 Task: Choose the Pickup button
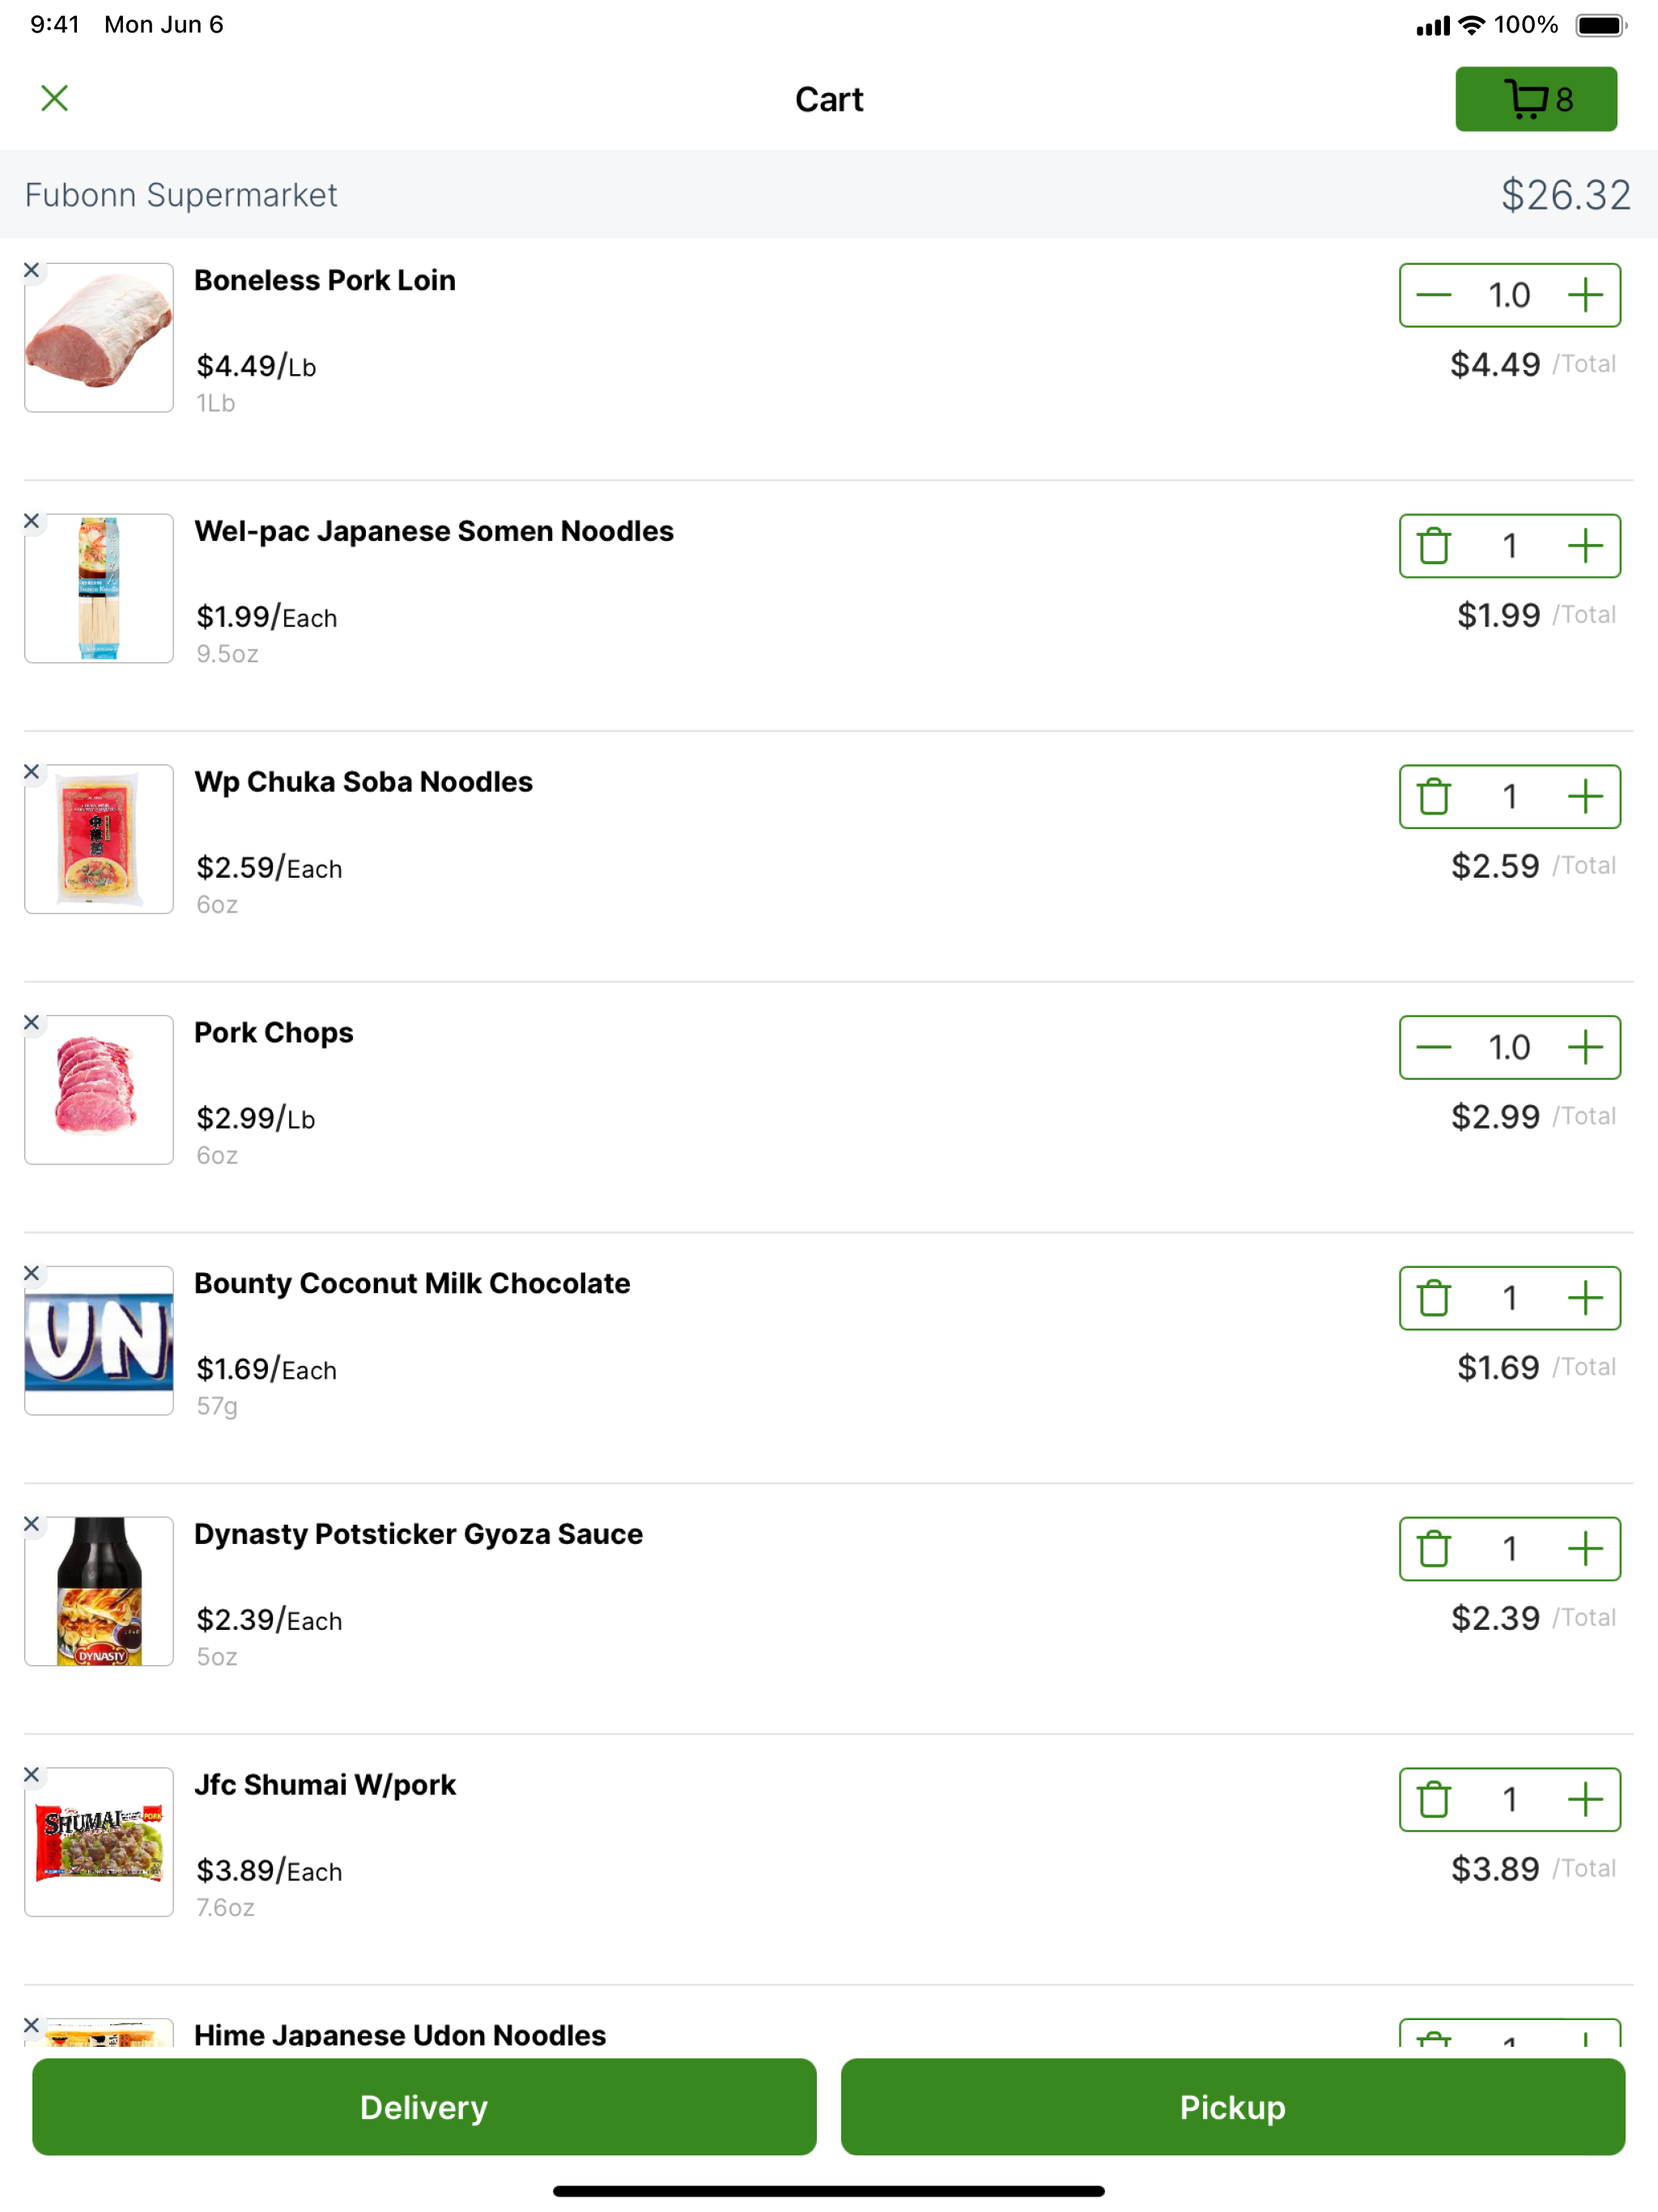pos(1232,2106)
